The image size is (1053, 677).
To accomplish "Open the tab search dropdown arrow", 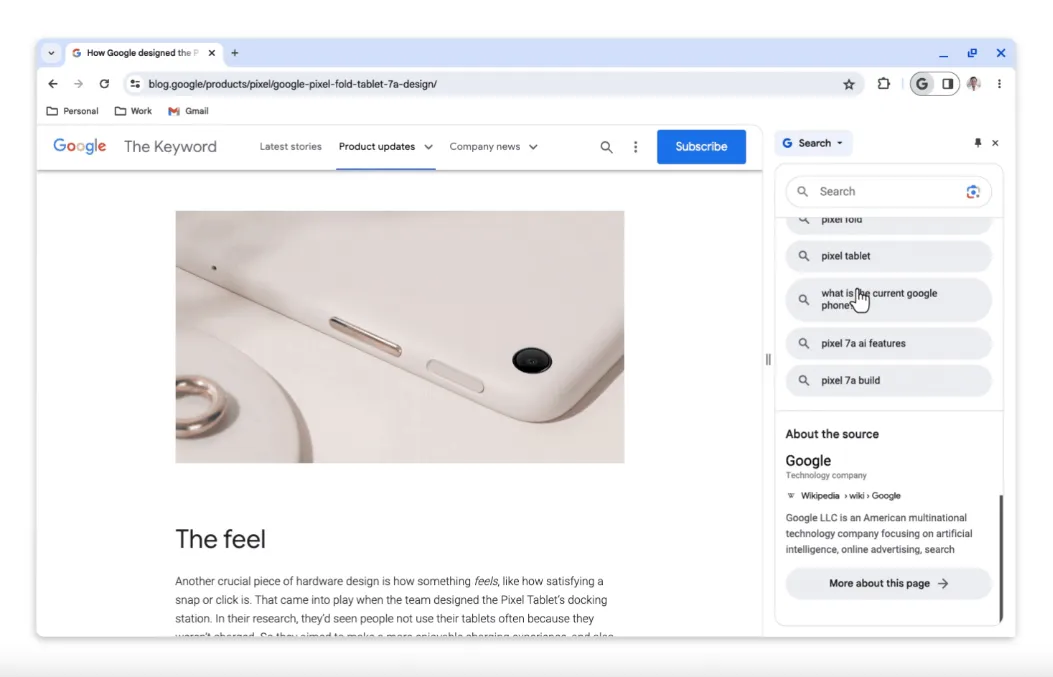I will 51,53.
